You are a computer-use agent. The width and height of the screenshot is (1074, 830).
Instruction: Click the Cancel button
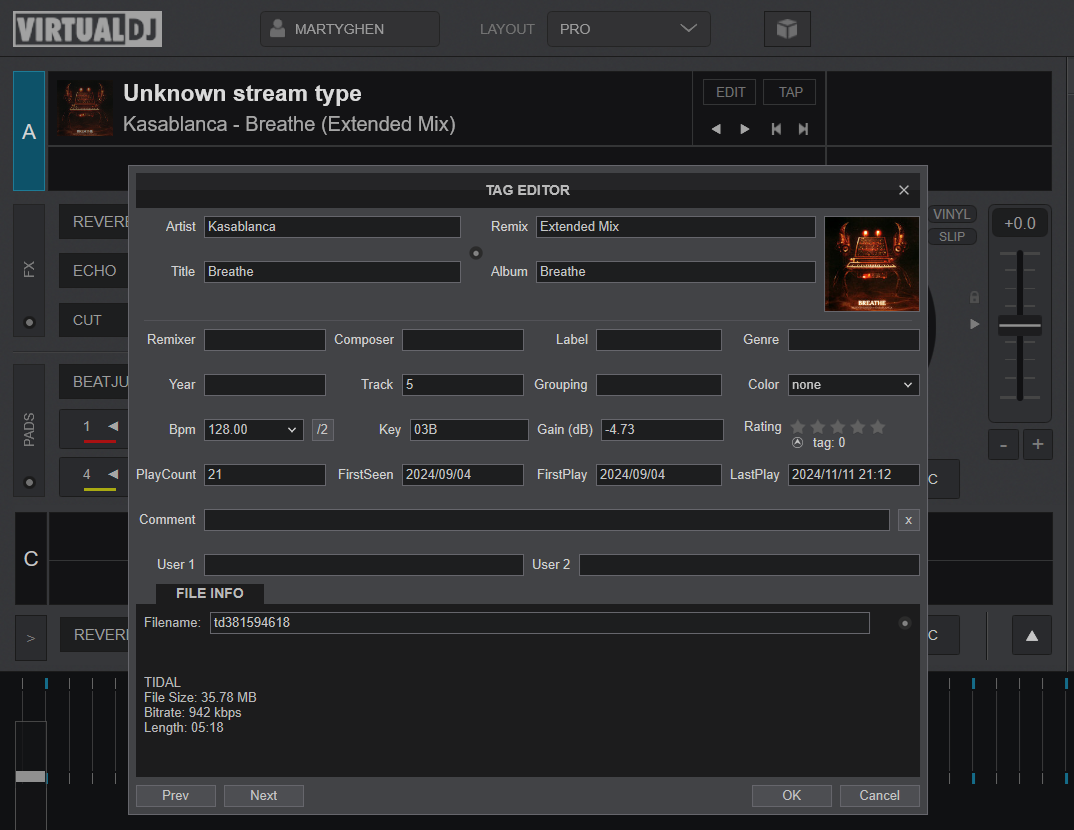[x=879, y=796]
